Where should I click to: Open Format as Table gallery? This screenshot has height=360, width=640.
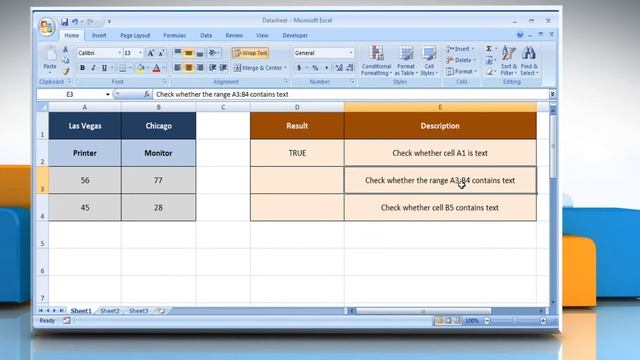pos(406,60)
